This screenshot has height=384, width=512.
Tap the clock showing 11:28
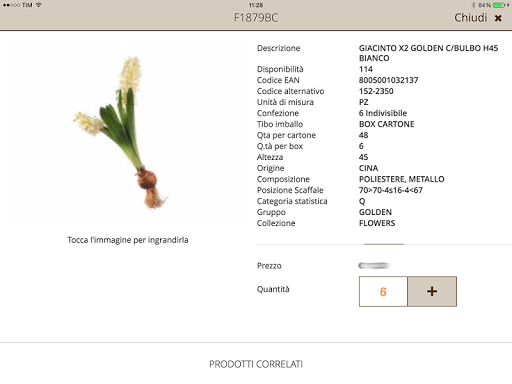(x=256, y=5)
